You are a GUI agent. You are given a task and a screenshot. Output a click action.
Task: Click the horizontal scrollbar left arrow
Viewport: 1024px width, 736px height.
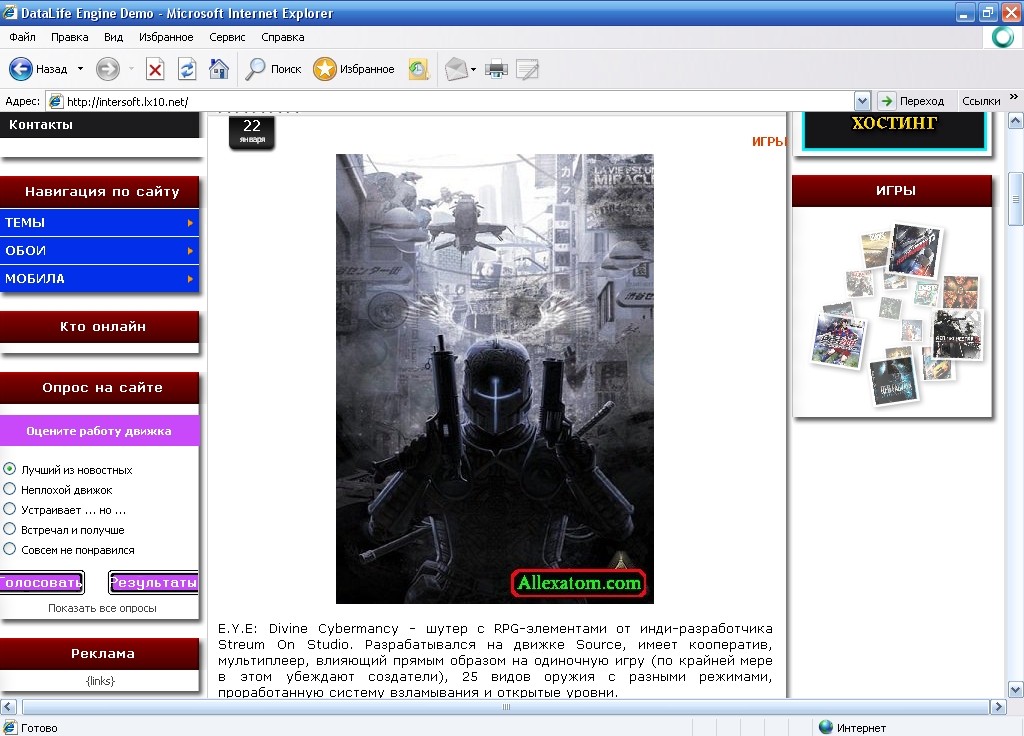click(8, 707)
